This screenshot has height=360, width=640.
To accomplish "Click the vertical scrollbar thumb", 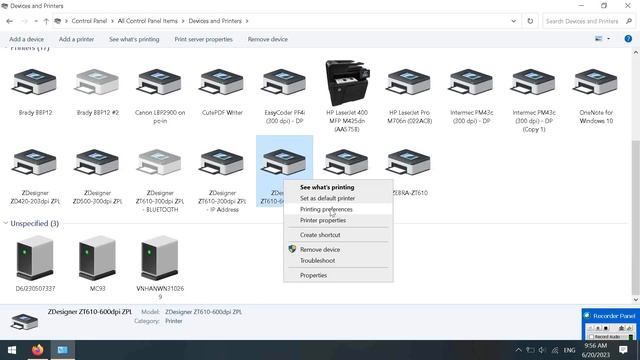I will 636,217.
